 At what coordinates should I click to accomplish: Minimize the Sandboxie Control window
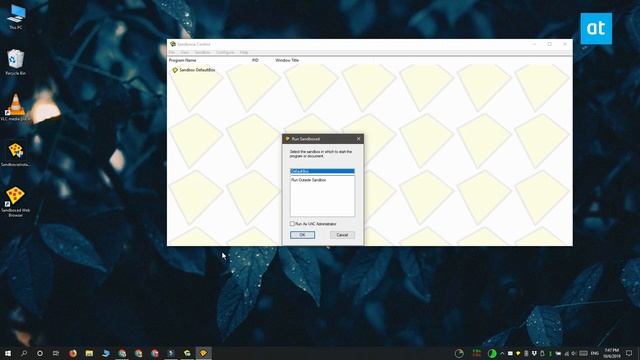pos(534,44)
